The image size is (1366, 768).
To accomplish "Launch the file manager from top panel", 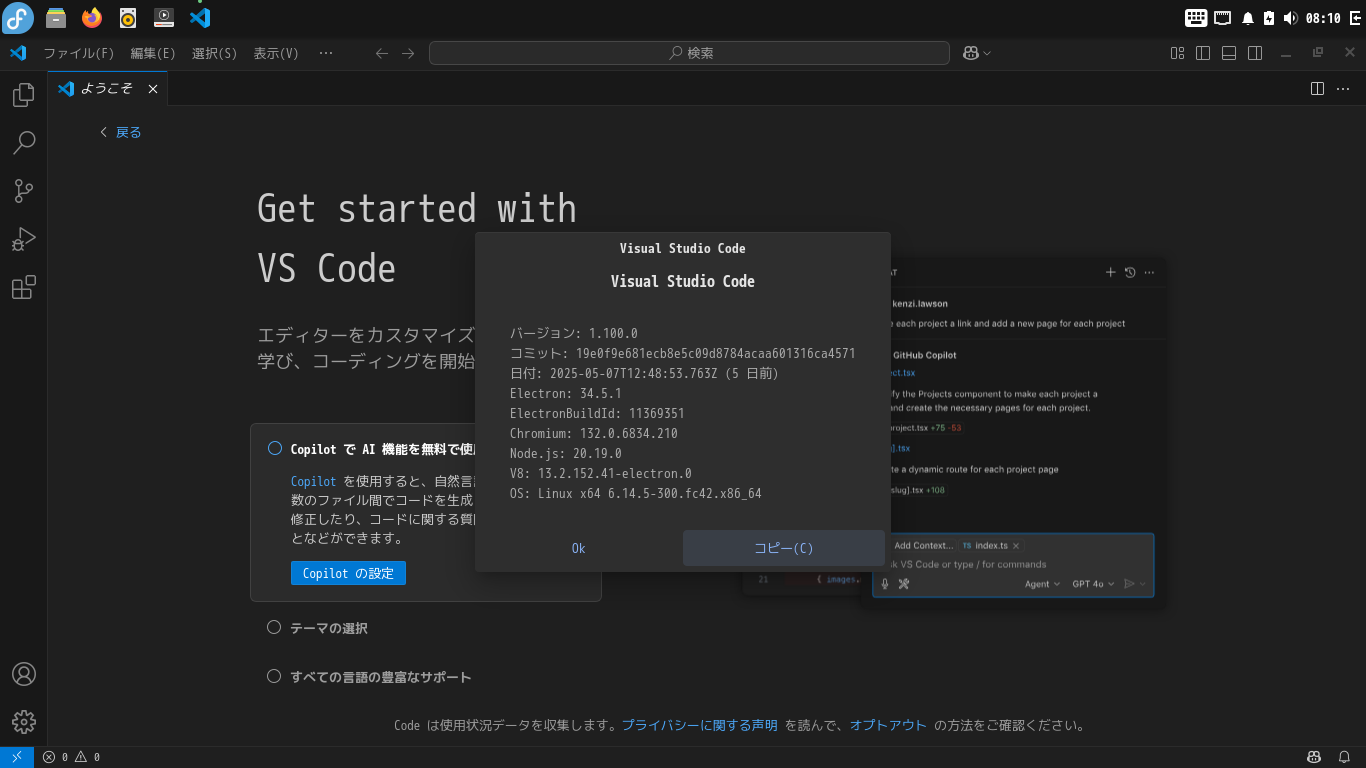I will coord(56,18).
